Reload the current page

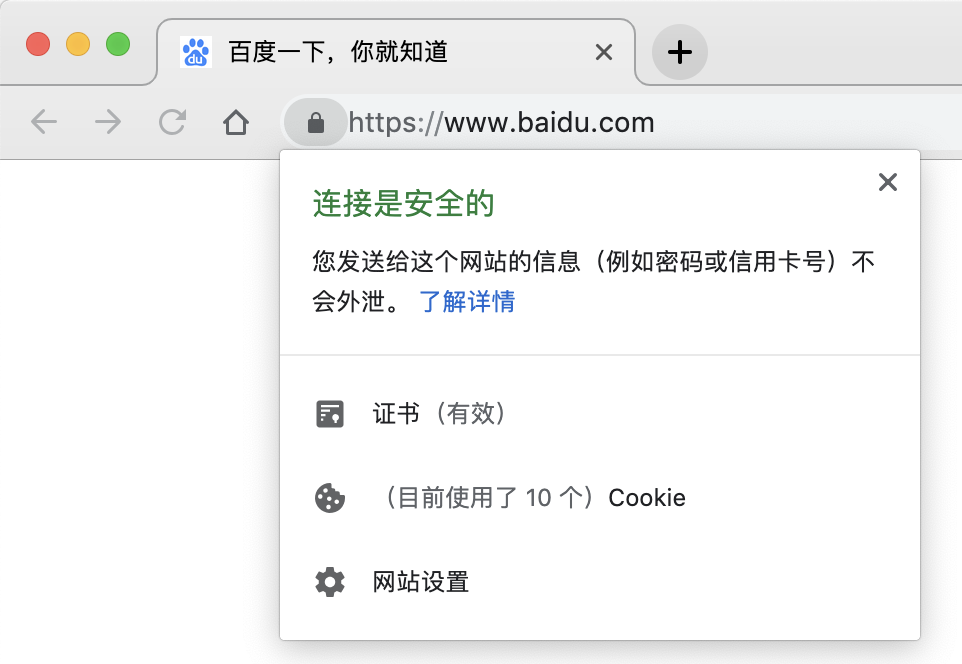[172, 123]
